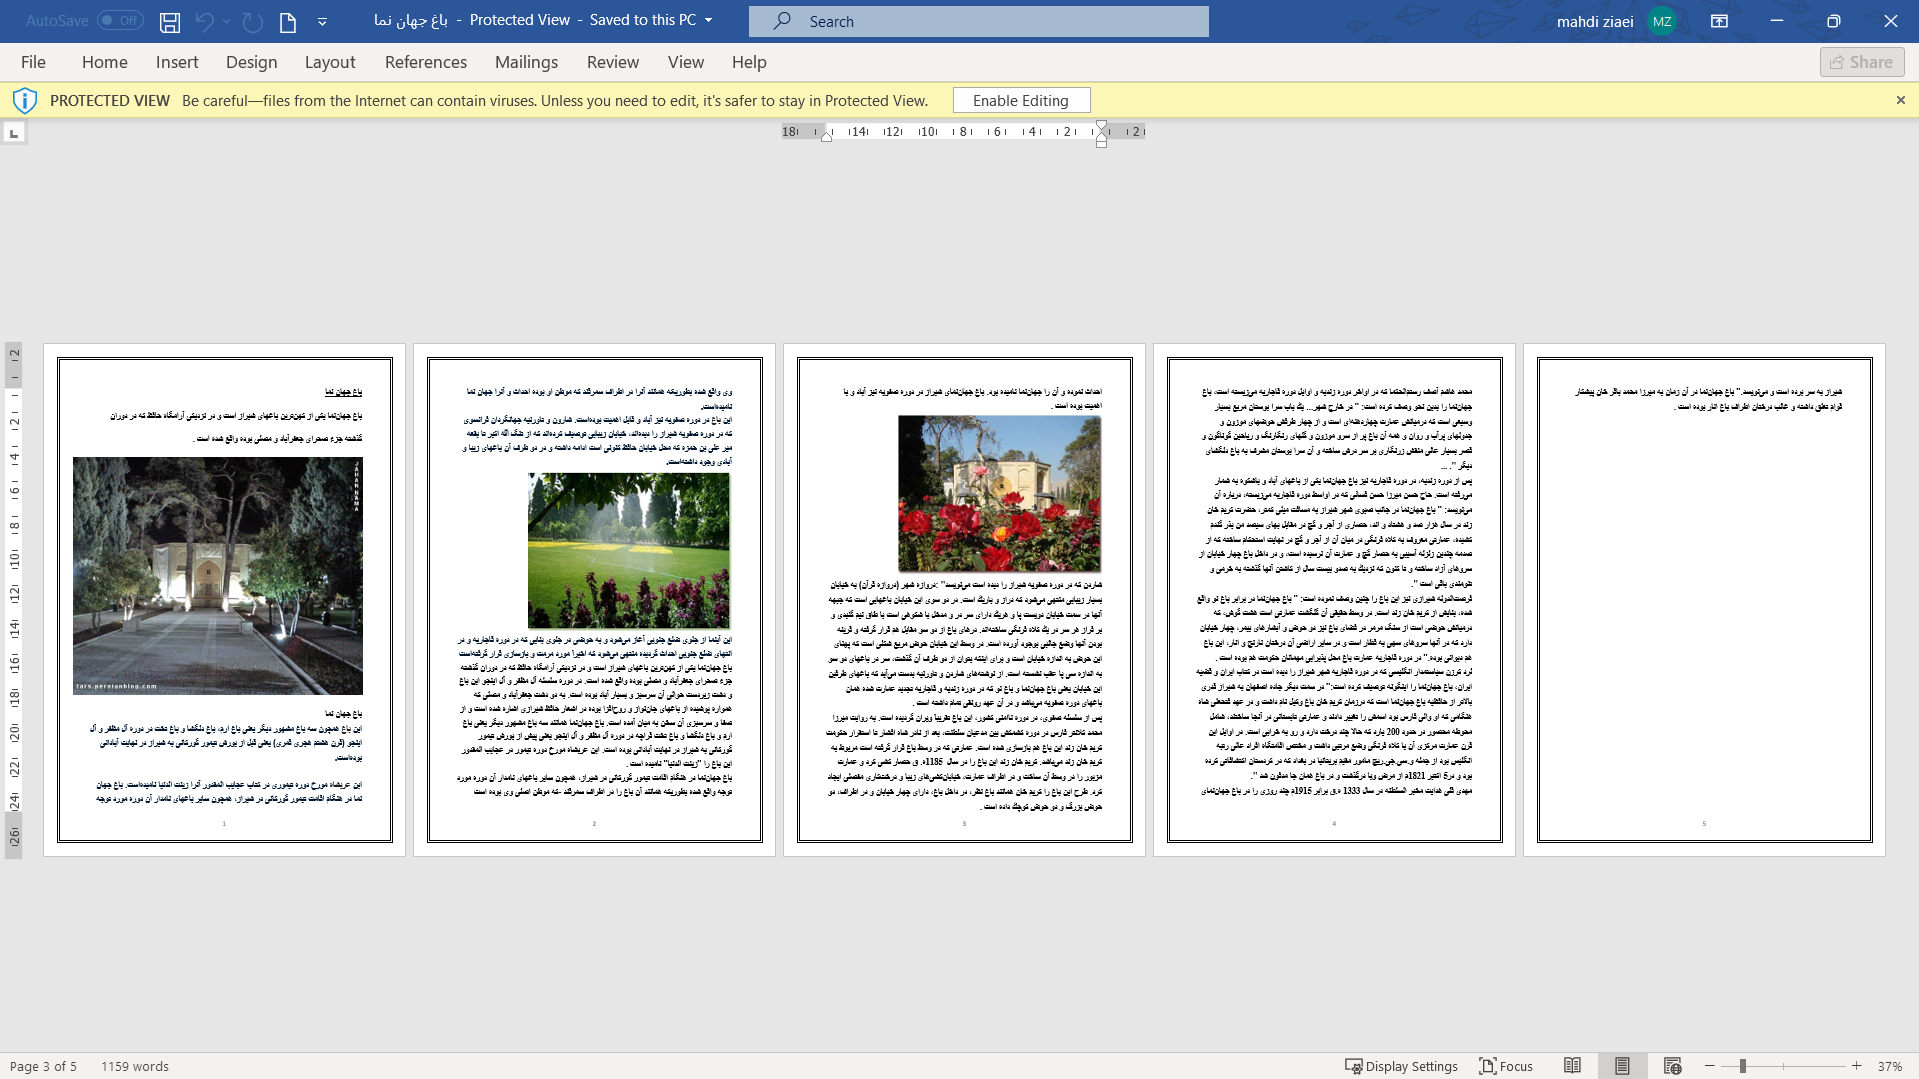Click the page 1 thumbnail with night photo
1919x1079 pixels.
click(225, 600)
